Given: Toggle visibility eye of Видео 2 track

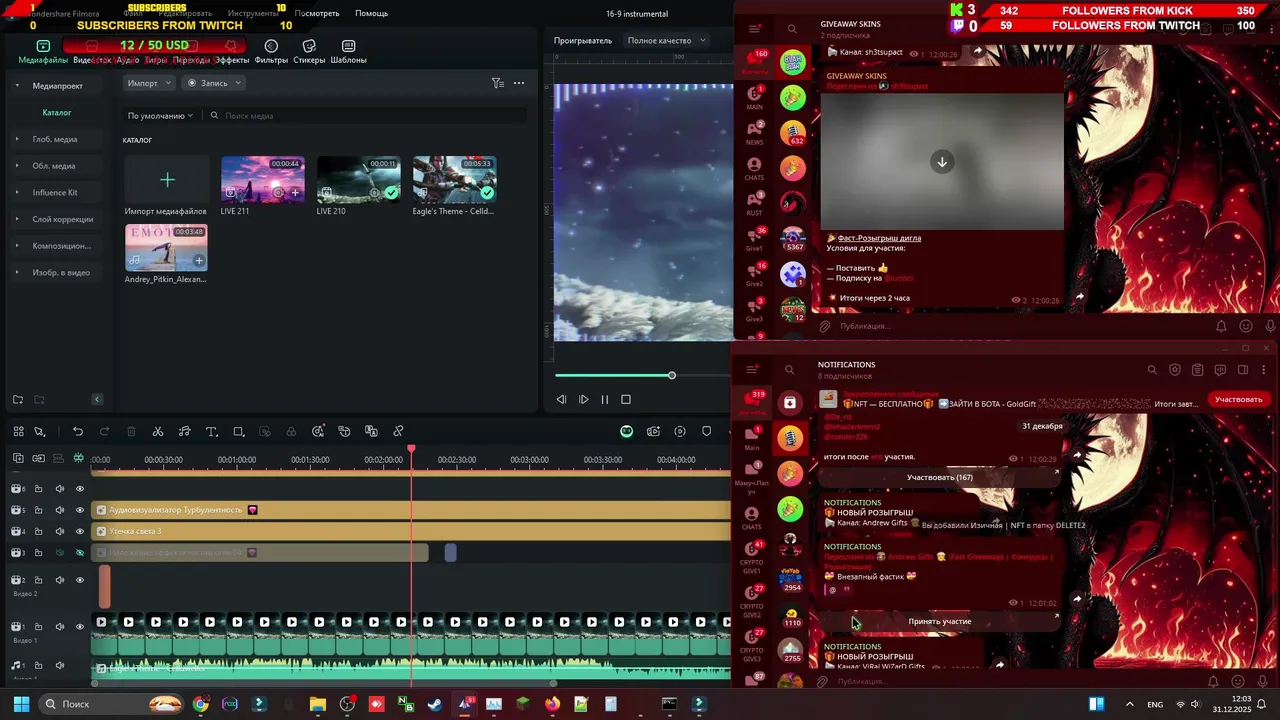Looking at the screenshot, I should 80,580.
